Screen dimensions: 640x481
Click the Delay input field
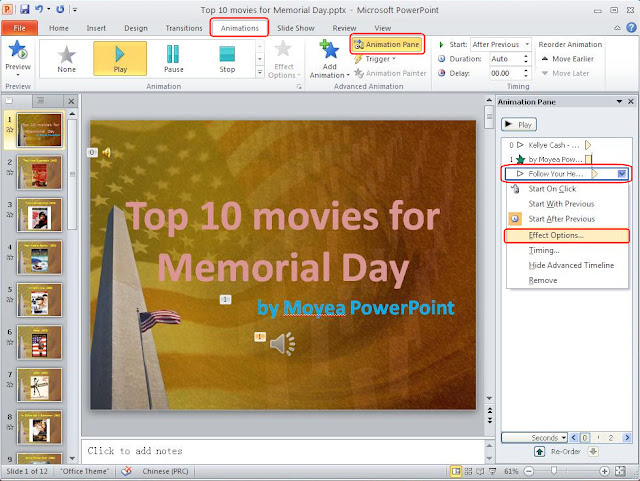click(506, 73)
